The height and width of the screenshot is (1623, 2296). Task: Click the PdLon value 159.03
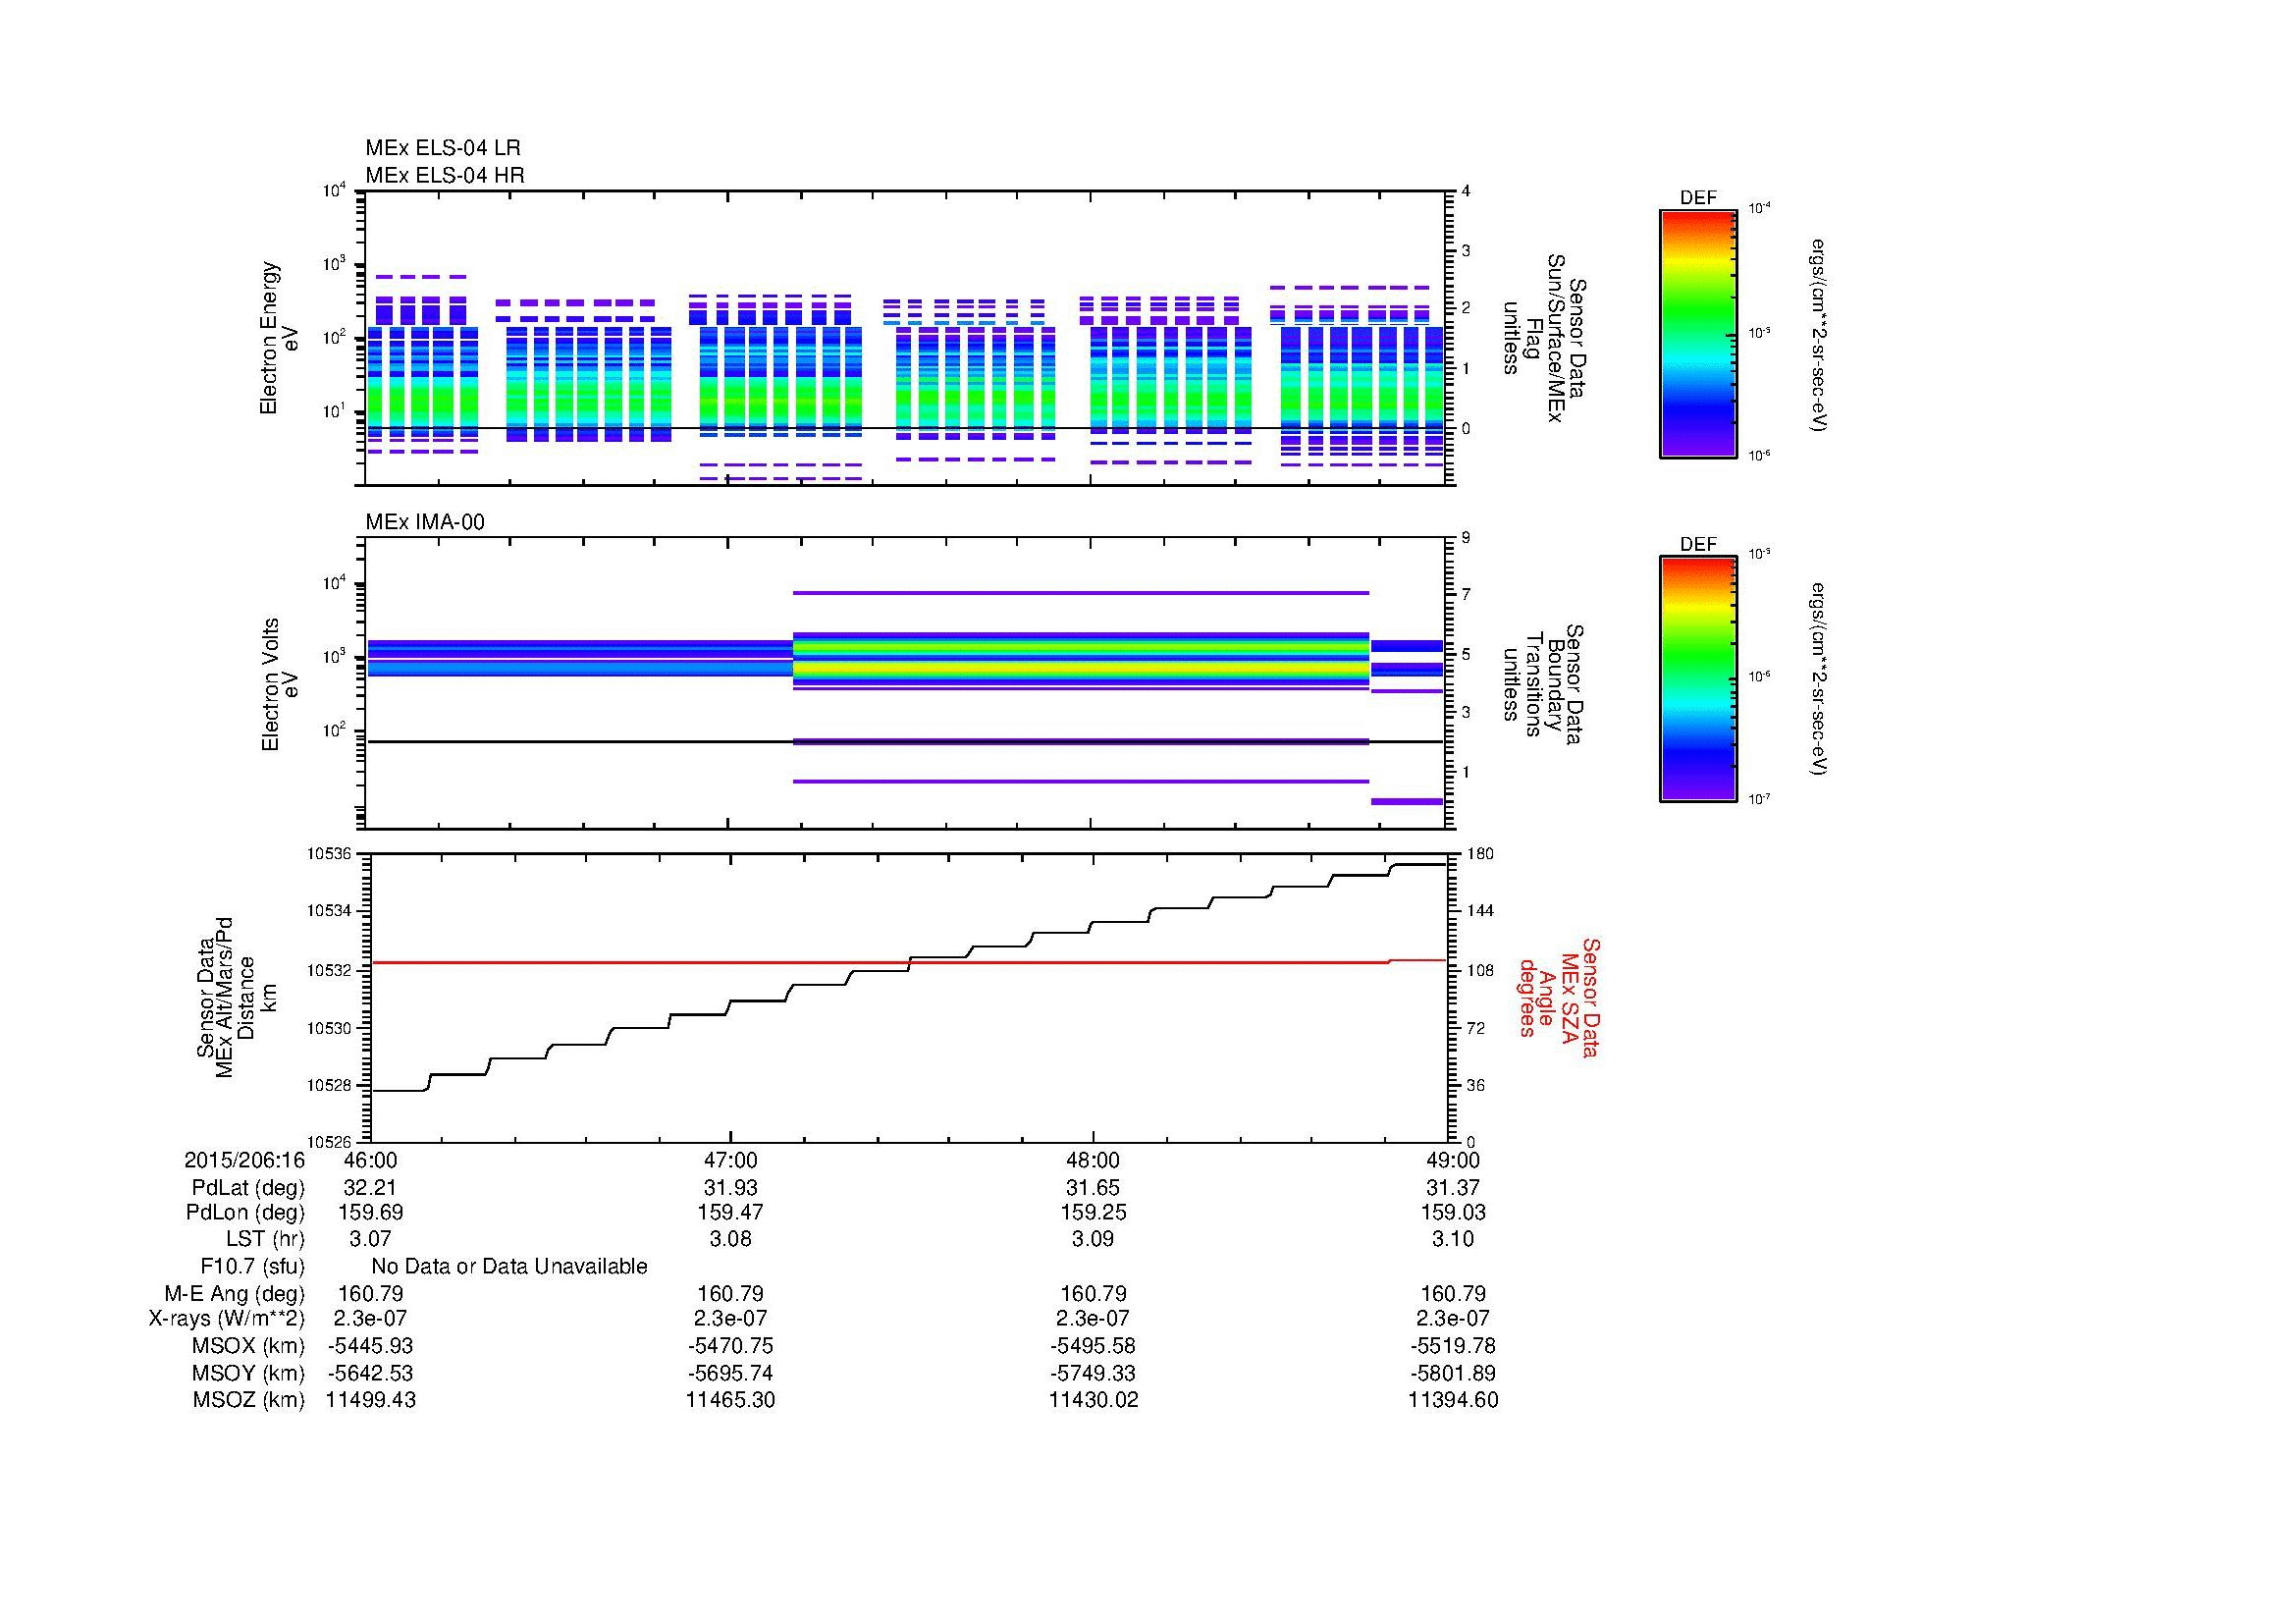pos(1453,1212)
